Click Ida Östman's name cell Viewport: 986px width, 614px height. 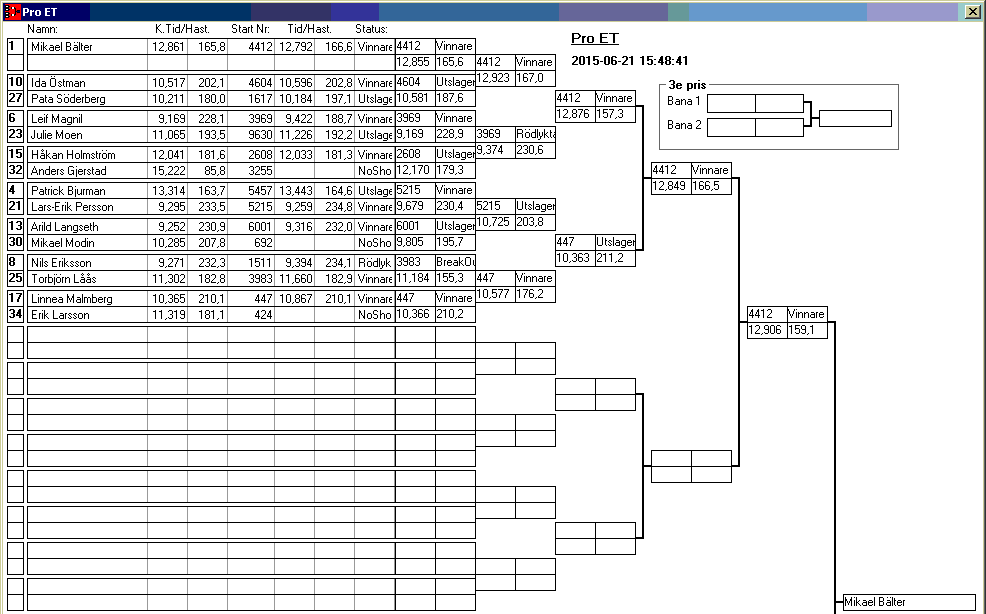[x=87, y=83]
